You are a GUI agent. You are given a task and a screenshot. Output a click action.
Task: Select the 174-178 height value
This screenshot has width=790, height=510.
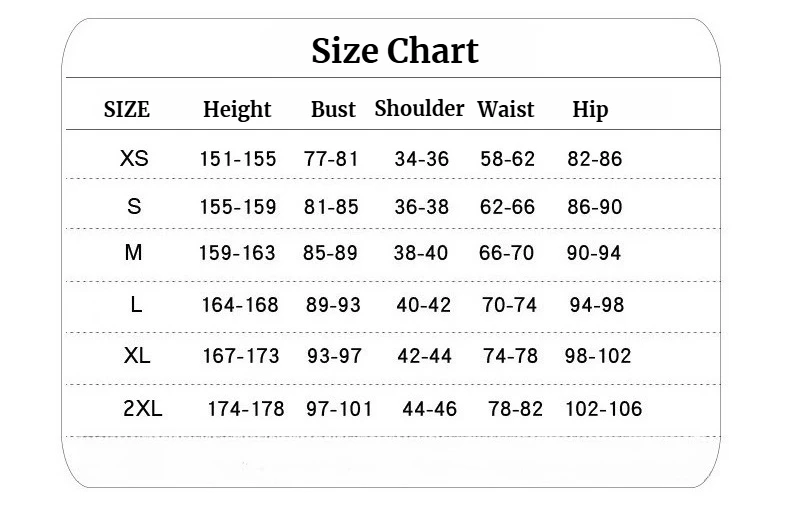246,409
